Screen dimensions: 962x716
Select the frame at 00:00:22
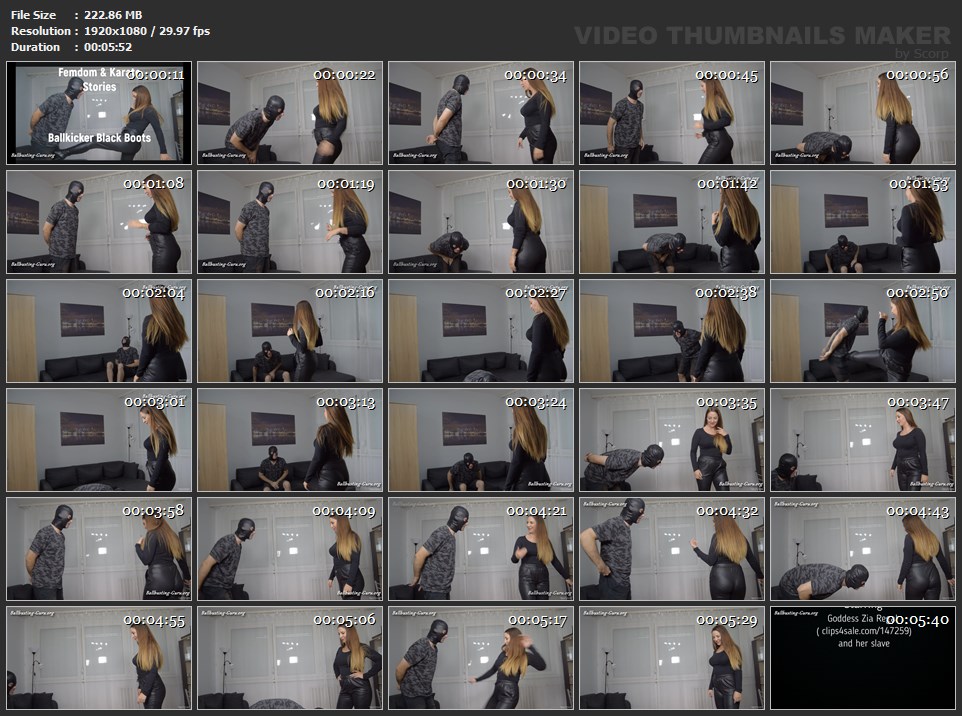point(290,113)
